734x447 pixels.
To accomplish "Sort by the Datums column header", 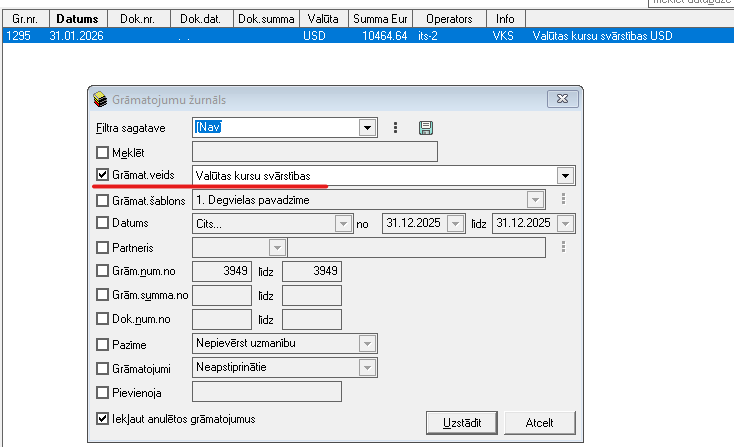I will tap(77, 19).
